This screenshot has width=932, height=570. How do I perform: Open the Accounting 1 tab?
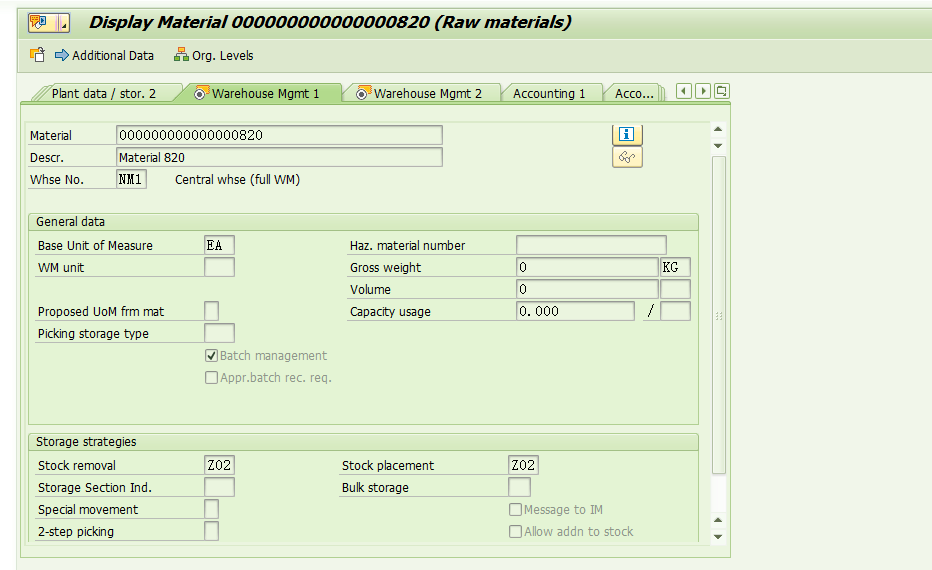tap(549, 93)
